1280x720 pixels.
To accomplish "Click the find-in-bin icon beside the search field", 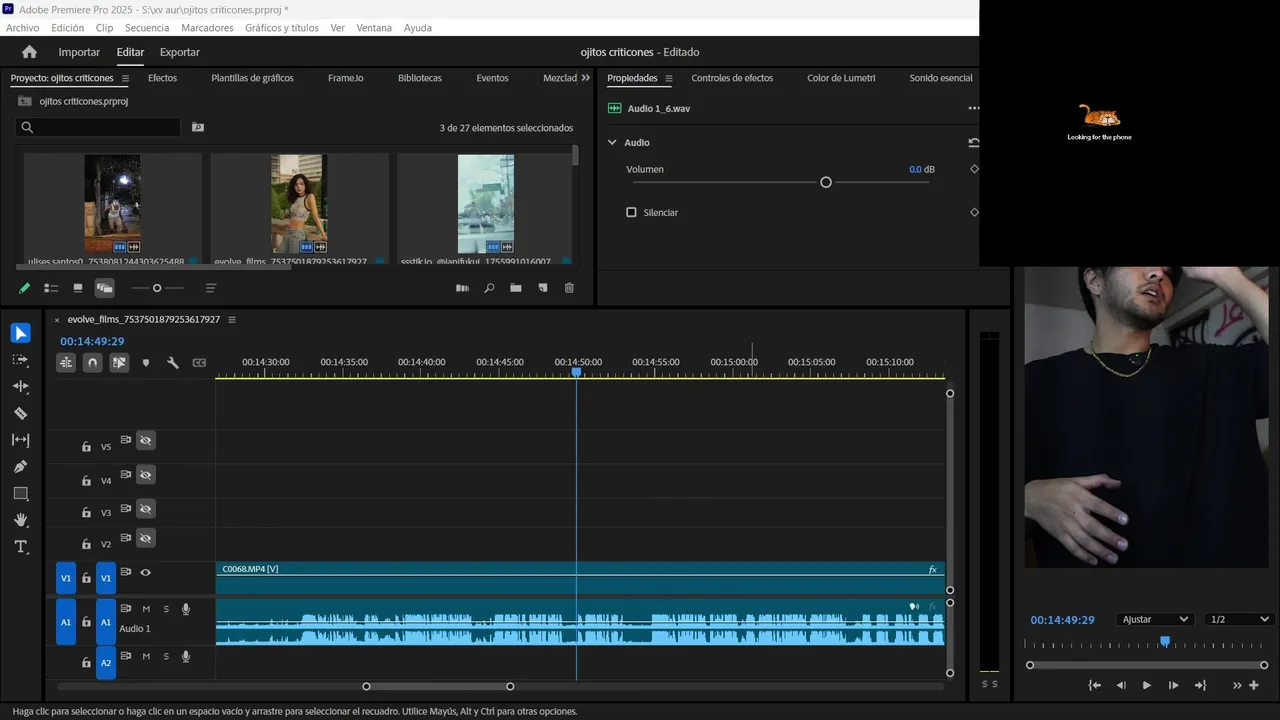I will pyautogui.click(x=198, y=127).
